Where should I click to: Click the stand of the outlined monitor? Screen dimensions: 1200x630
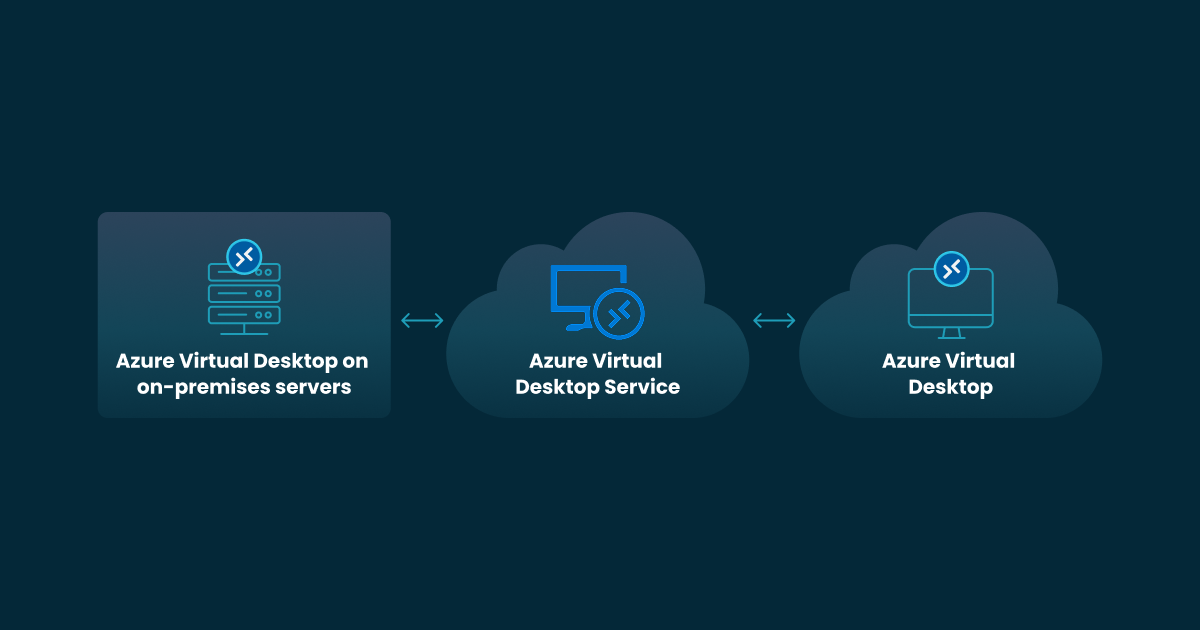(x=950, y=333)
